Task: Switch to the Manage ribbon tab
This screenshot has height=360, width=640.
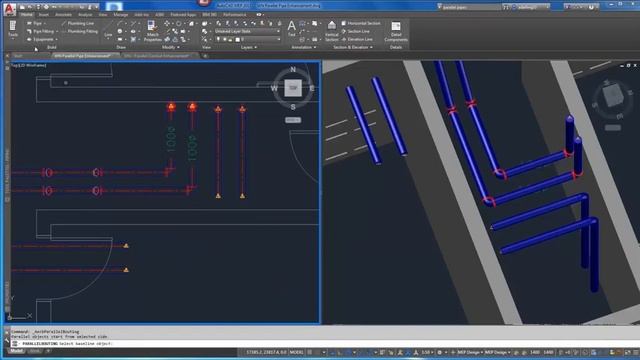Action: click(121, 15)
